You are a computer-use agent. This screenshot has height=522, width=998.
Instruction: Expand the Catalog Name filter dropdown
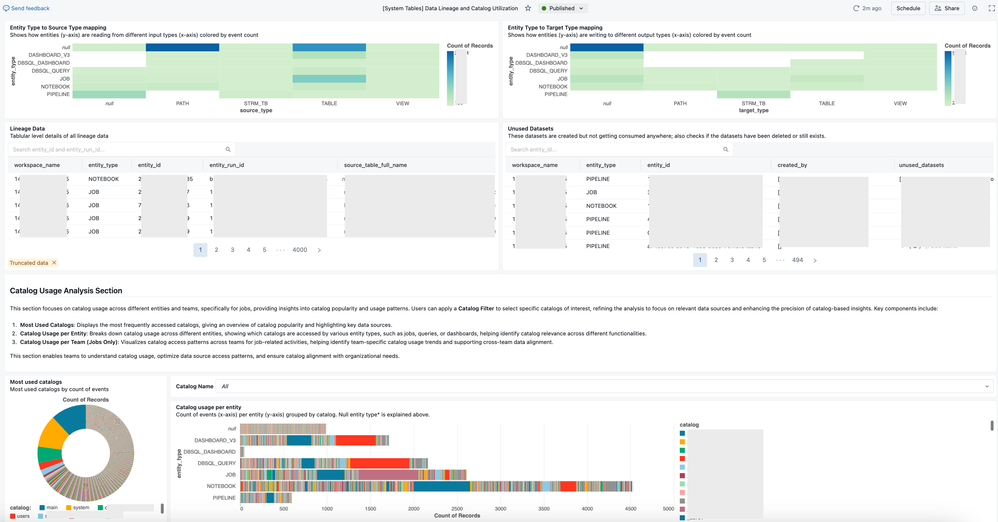pyautogui.click(x=987, y=385)
